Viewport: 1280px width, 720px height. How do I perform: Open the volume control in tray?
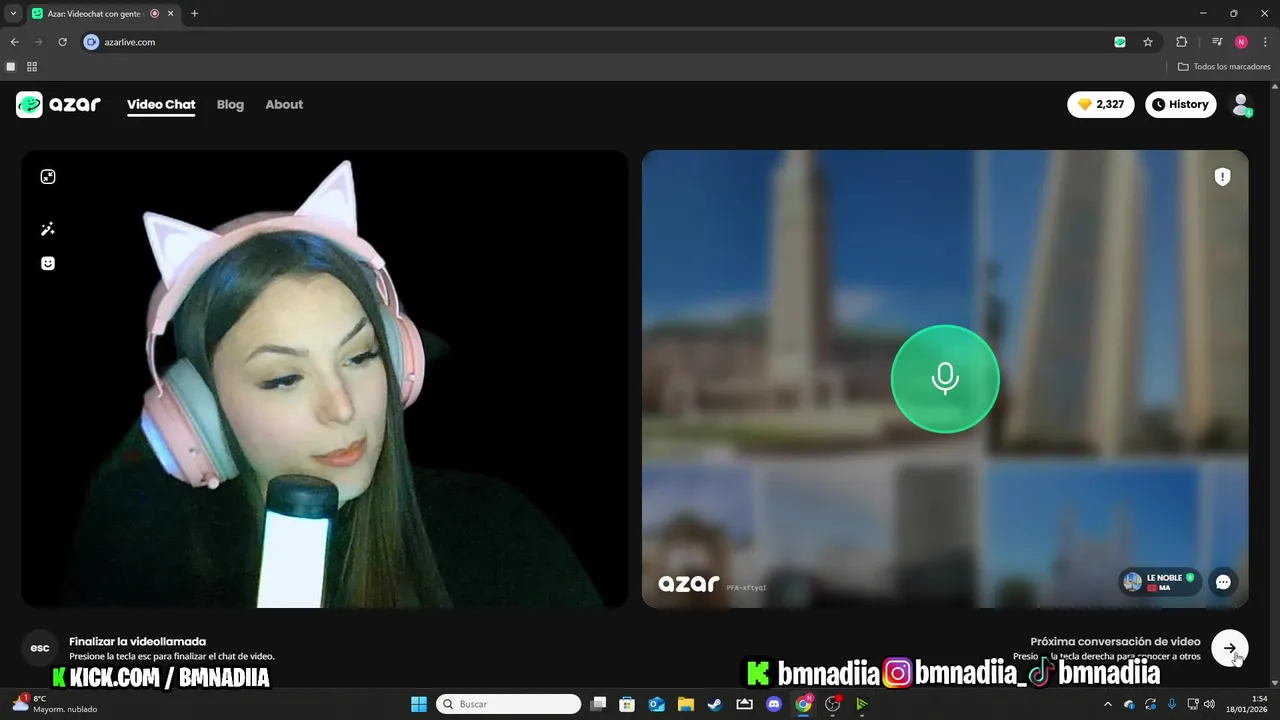click(1209, 704)
